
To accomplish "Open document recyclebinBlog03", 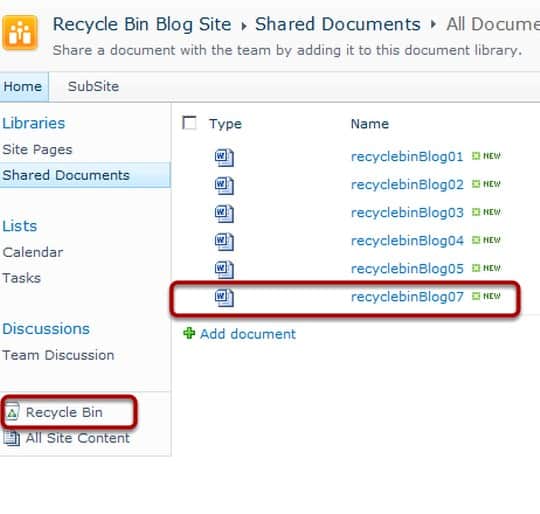I will [407, 213].
